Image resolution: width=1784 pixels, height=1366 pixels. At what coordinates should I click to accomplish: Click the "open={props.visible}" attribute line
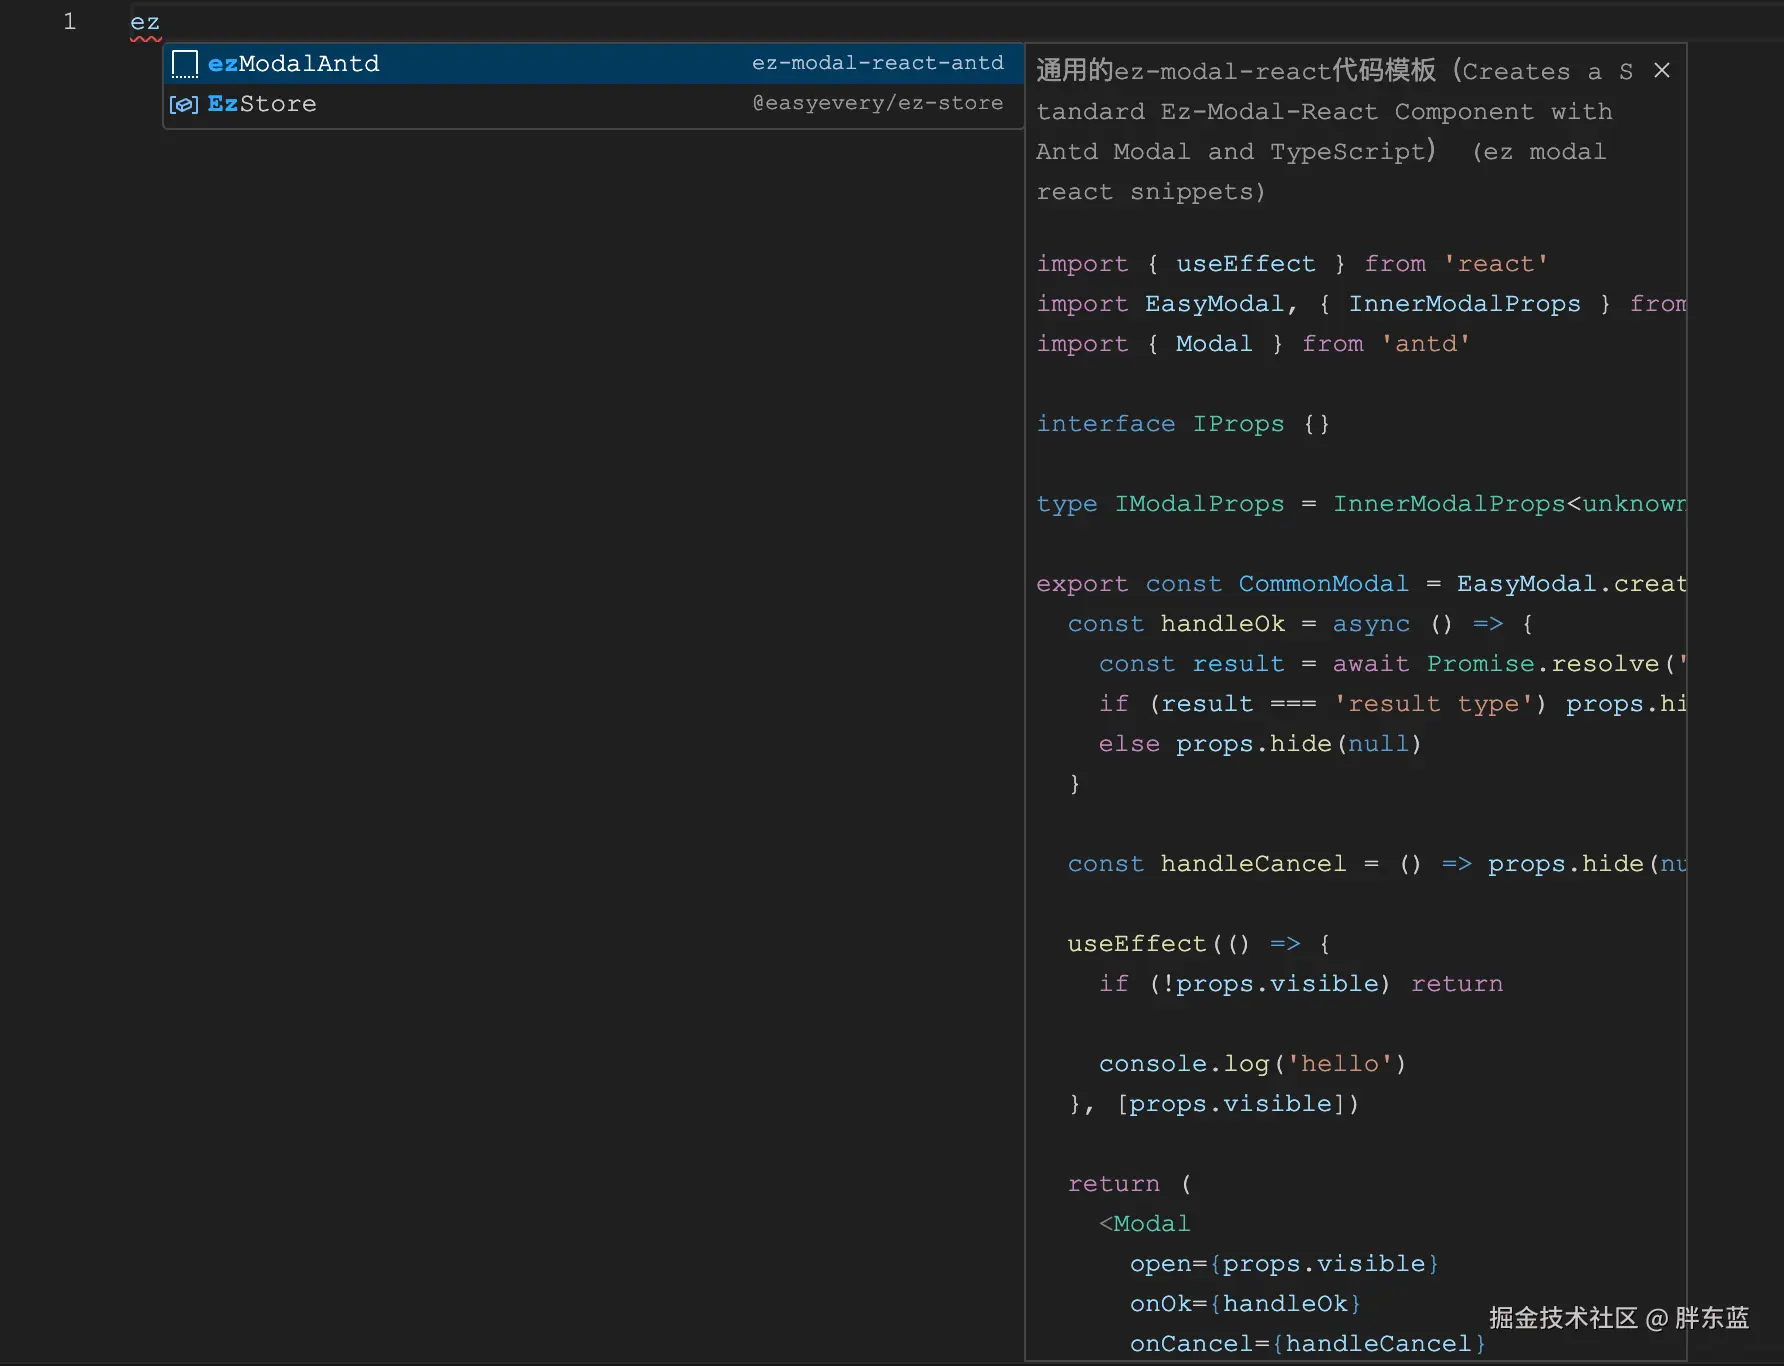(1284, 1264)
